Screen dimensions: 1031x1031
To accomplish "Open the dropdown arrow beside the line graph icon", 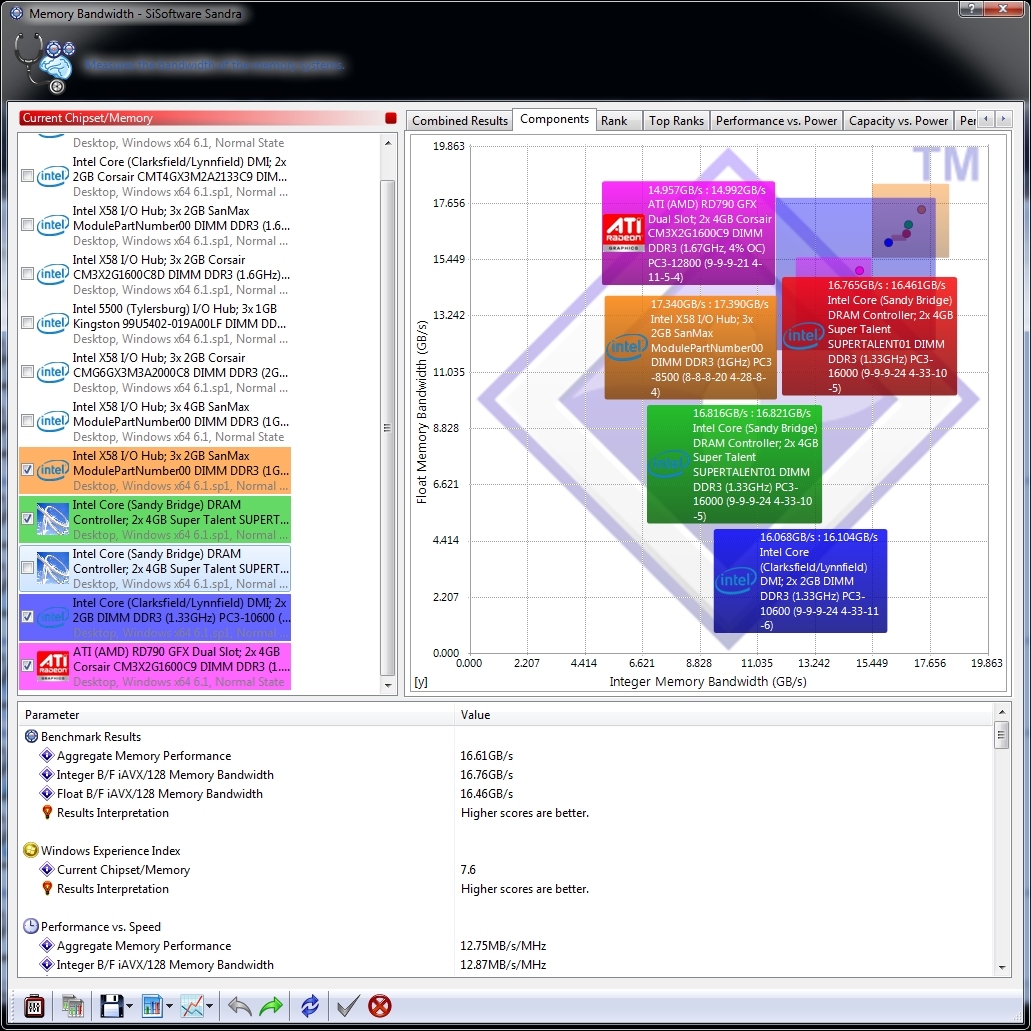I will pyautogui.click(x=209, y=1007).
